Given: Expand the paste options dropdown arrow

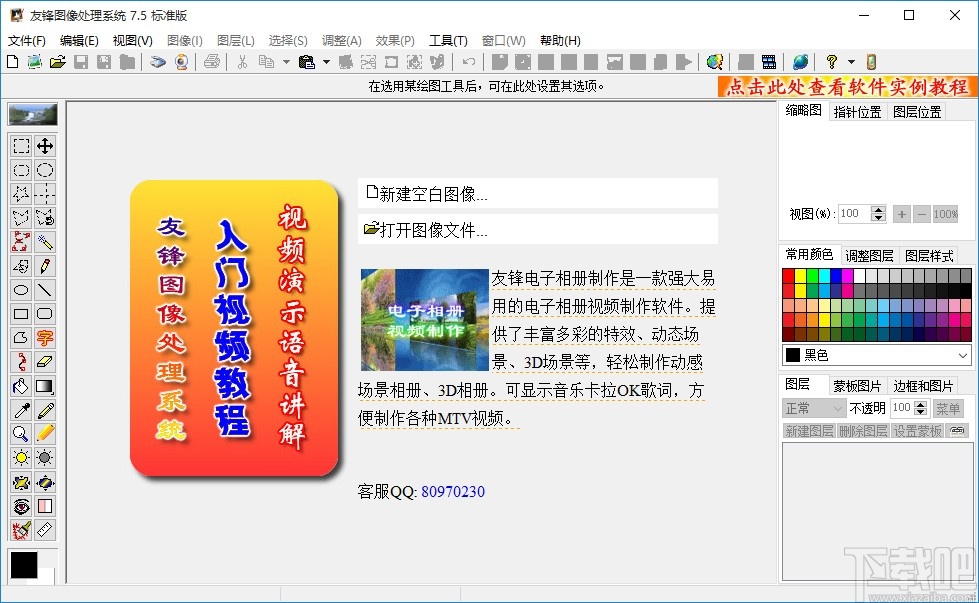Looking at the screenshot, I should tap(326, 62).
